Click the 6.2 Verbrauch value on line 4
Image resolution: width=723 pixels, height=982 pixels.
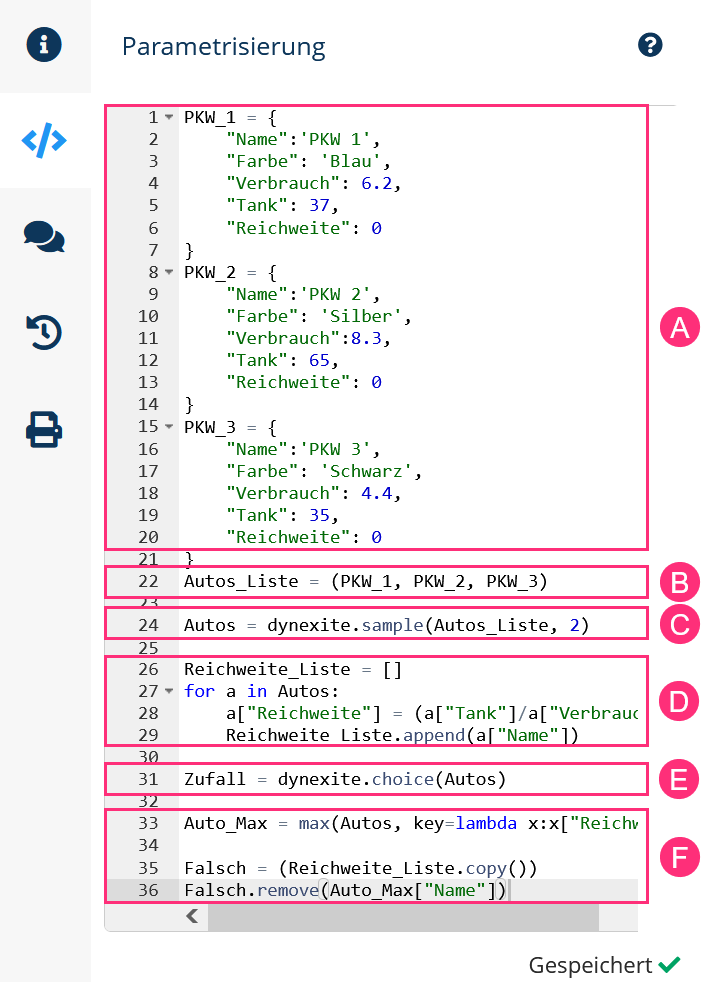[x=377, y=183]
